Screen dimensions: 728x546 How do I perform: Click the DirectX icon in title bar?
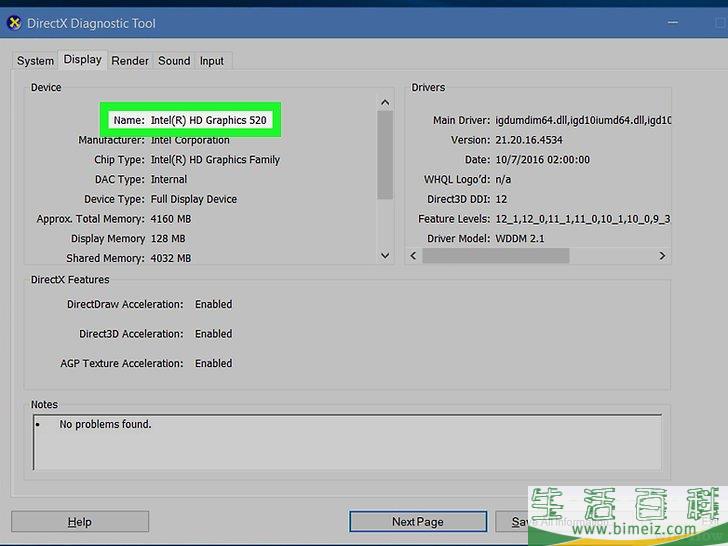[14, 23]
